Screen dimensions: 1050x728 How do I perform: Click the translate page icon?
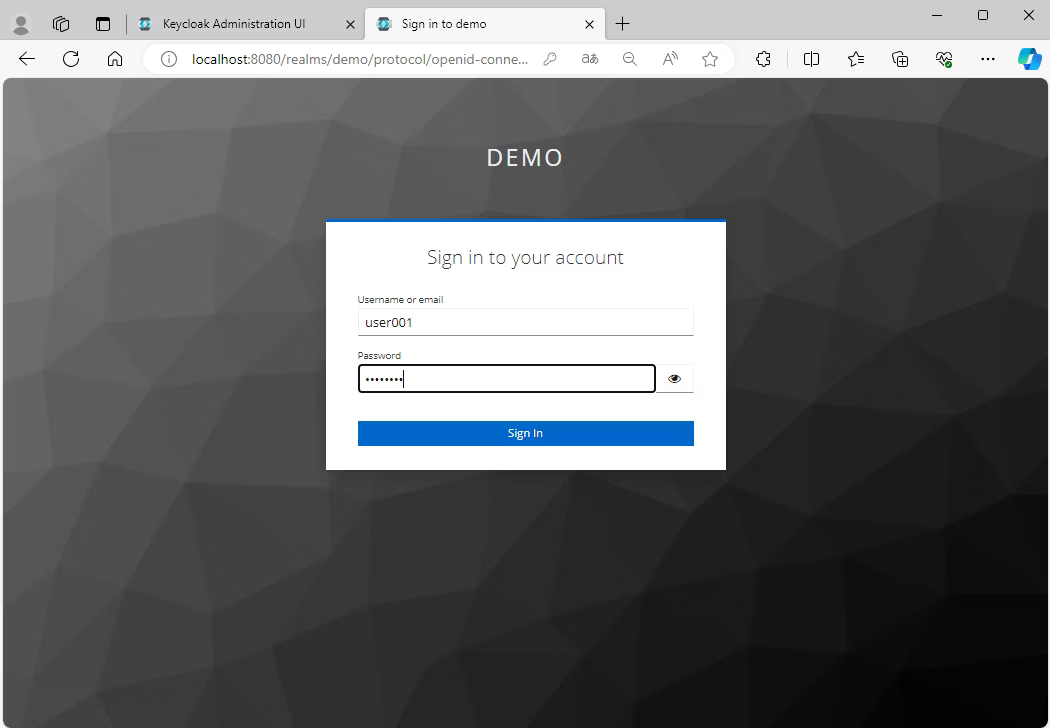tap(590, 59)
